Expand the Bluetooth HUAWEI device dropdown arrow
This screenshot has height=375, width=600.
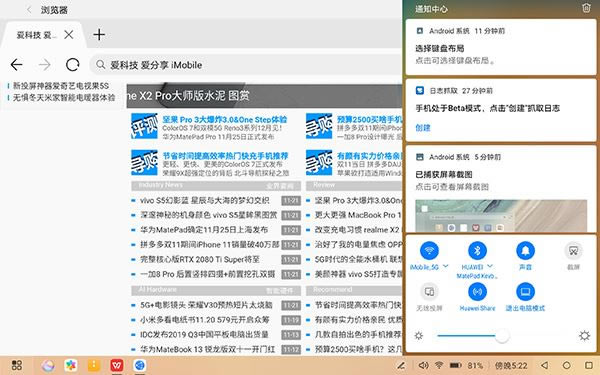[490, 266]
